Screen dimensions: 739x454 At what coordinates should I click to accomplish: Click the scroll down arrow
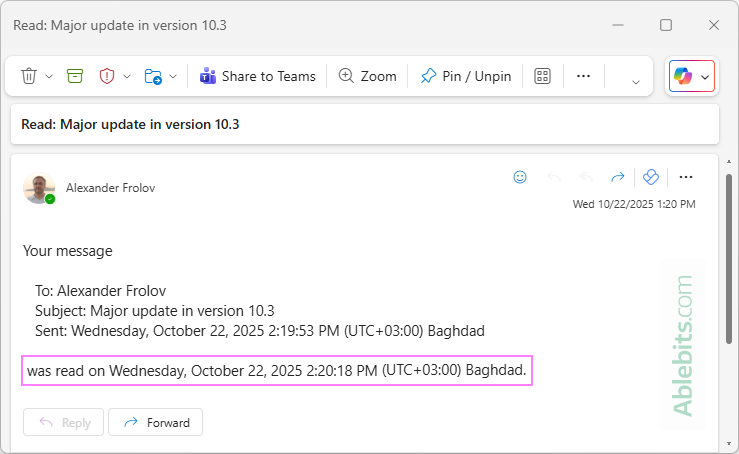pos(729,444)
